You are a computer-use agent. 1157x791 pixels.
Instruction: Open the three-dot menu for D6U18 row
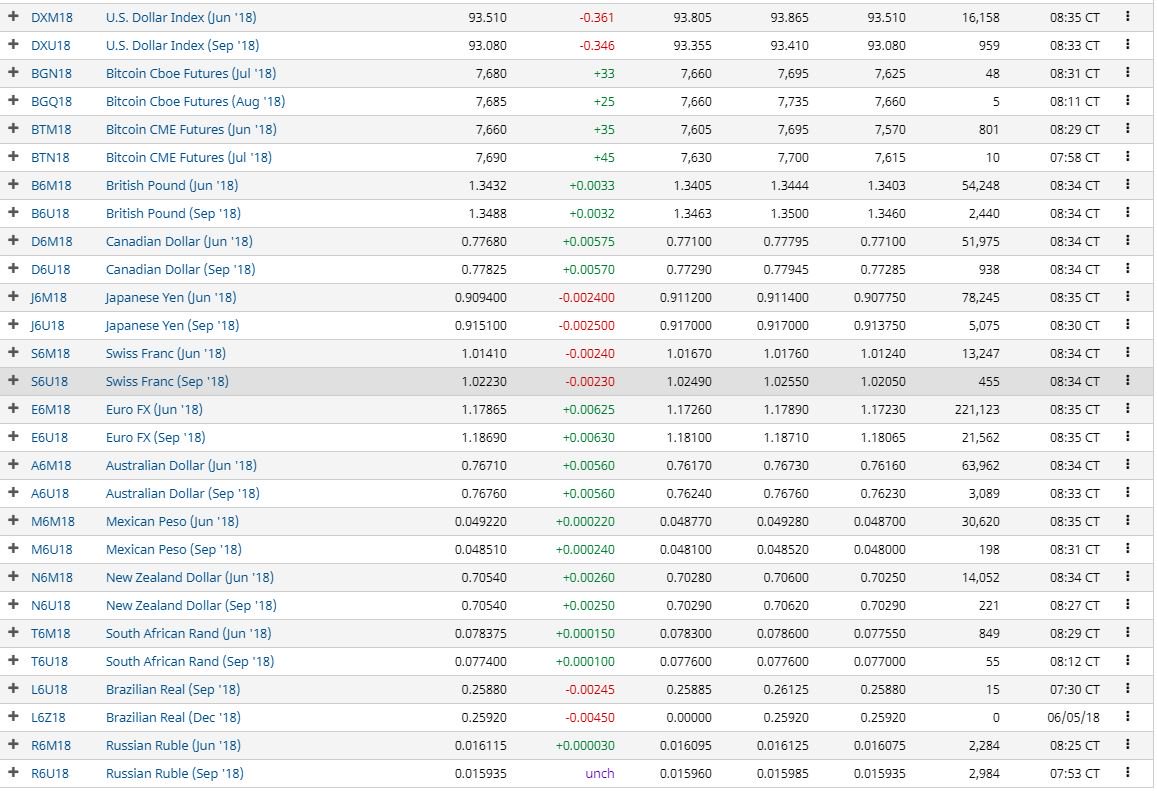coord(1127,269)
